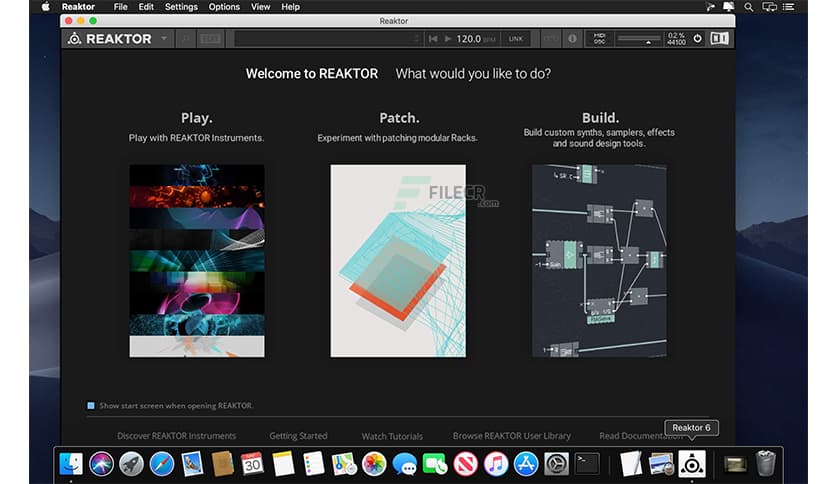Viewport: 836px width, 484px height.
Task: Click the REAKTOR logo icon in the toolbar
Action: click(x=74, y=39)
